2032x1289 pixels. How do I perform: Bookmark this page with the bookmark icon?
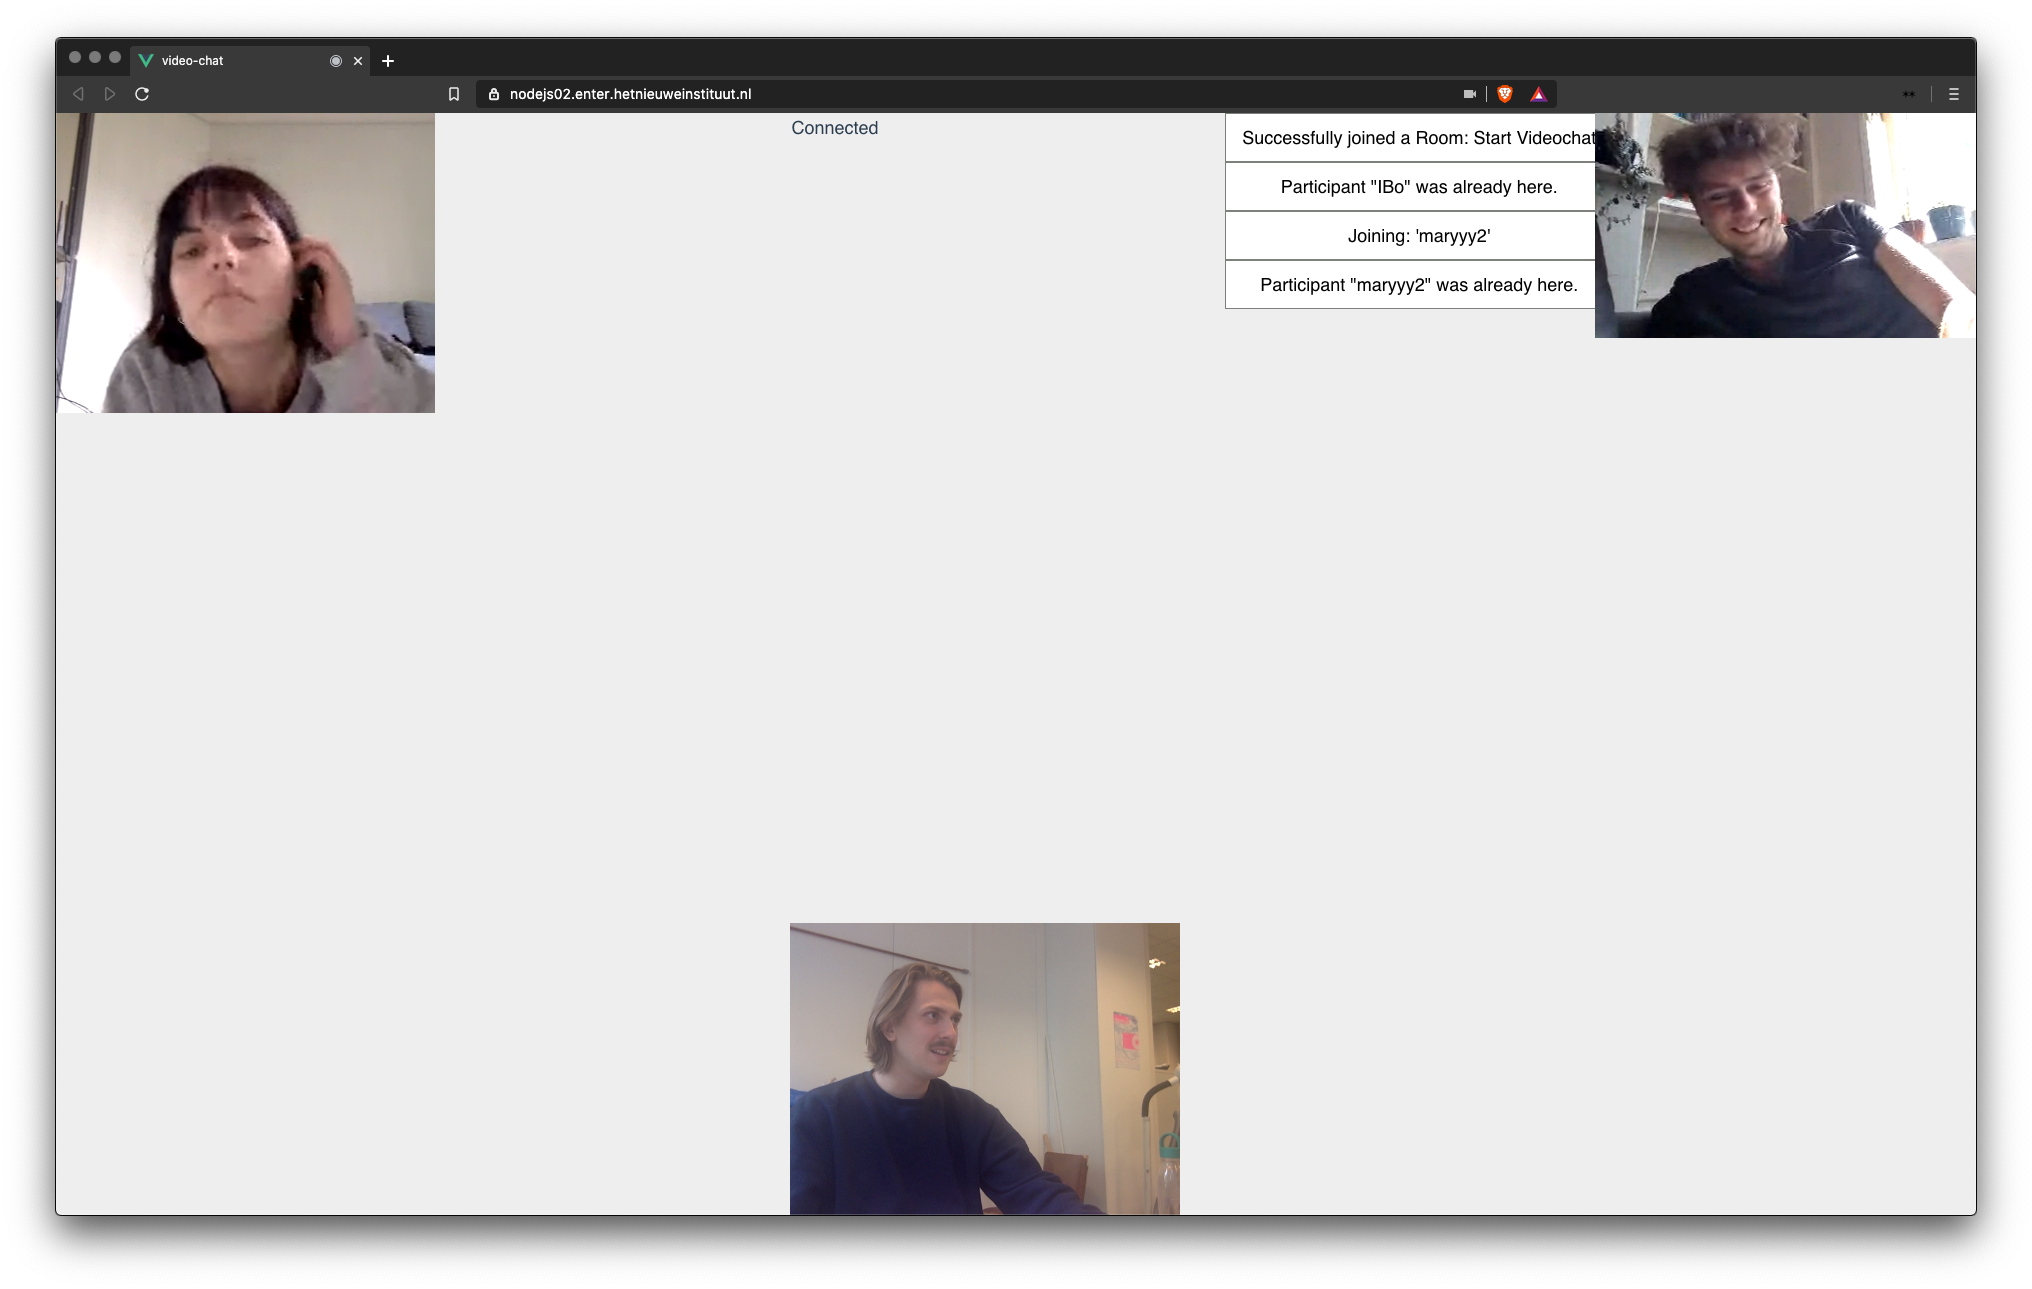click(x=454, y=94)
